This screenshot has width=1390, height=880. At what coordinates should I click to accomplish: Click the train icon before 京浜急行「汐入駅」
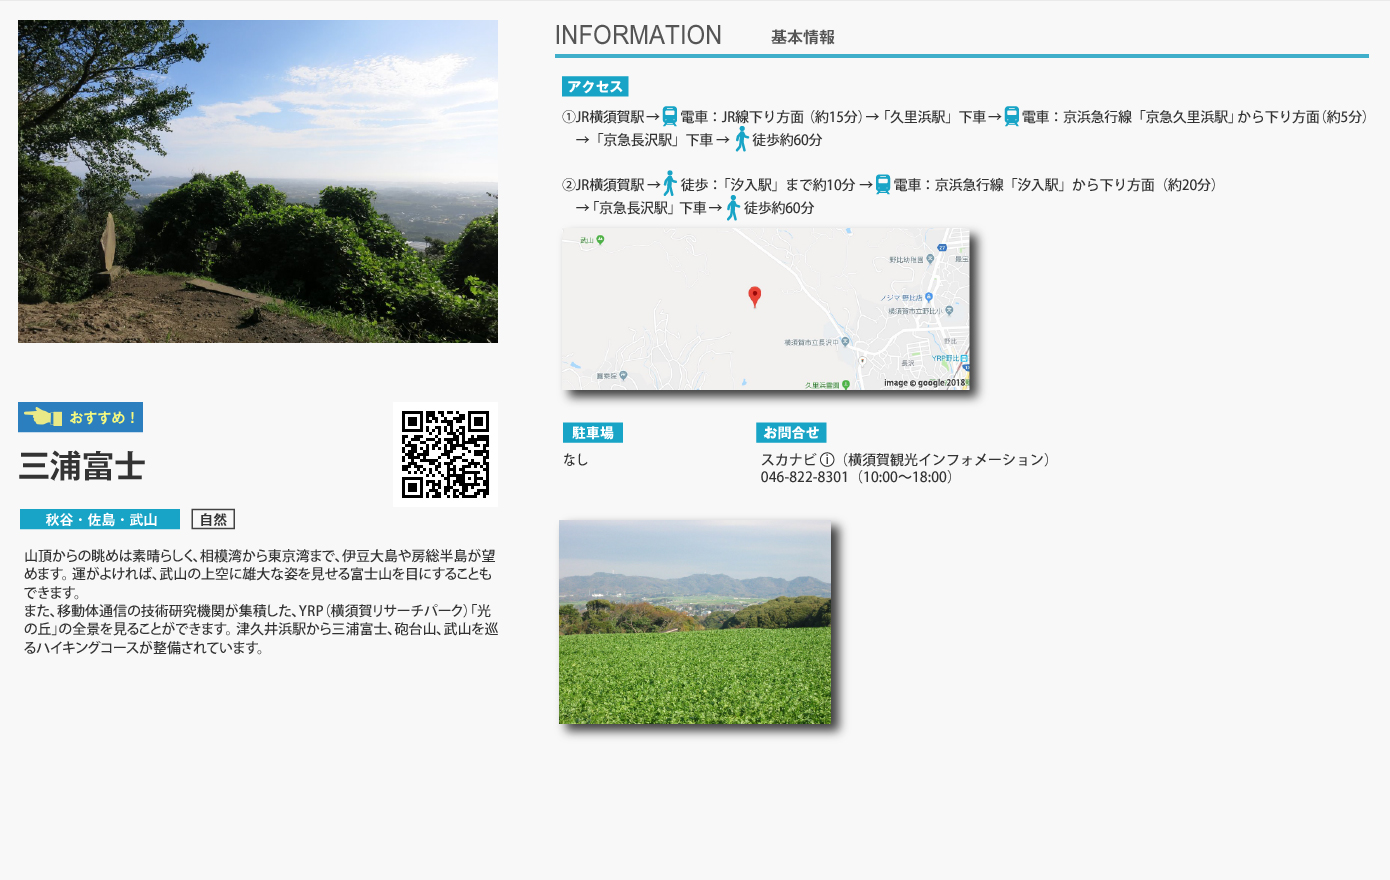click(x=882, y=184)
